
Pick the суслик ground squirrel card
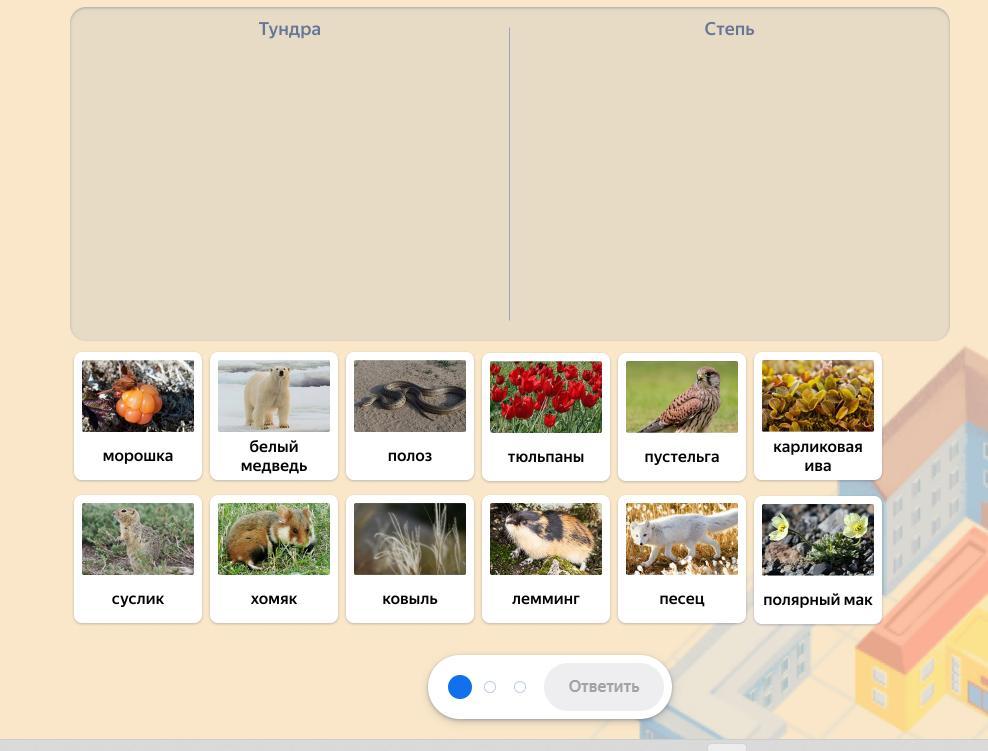(137, 559)
